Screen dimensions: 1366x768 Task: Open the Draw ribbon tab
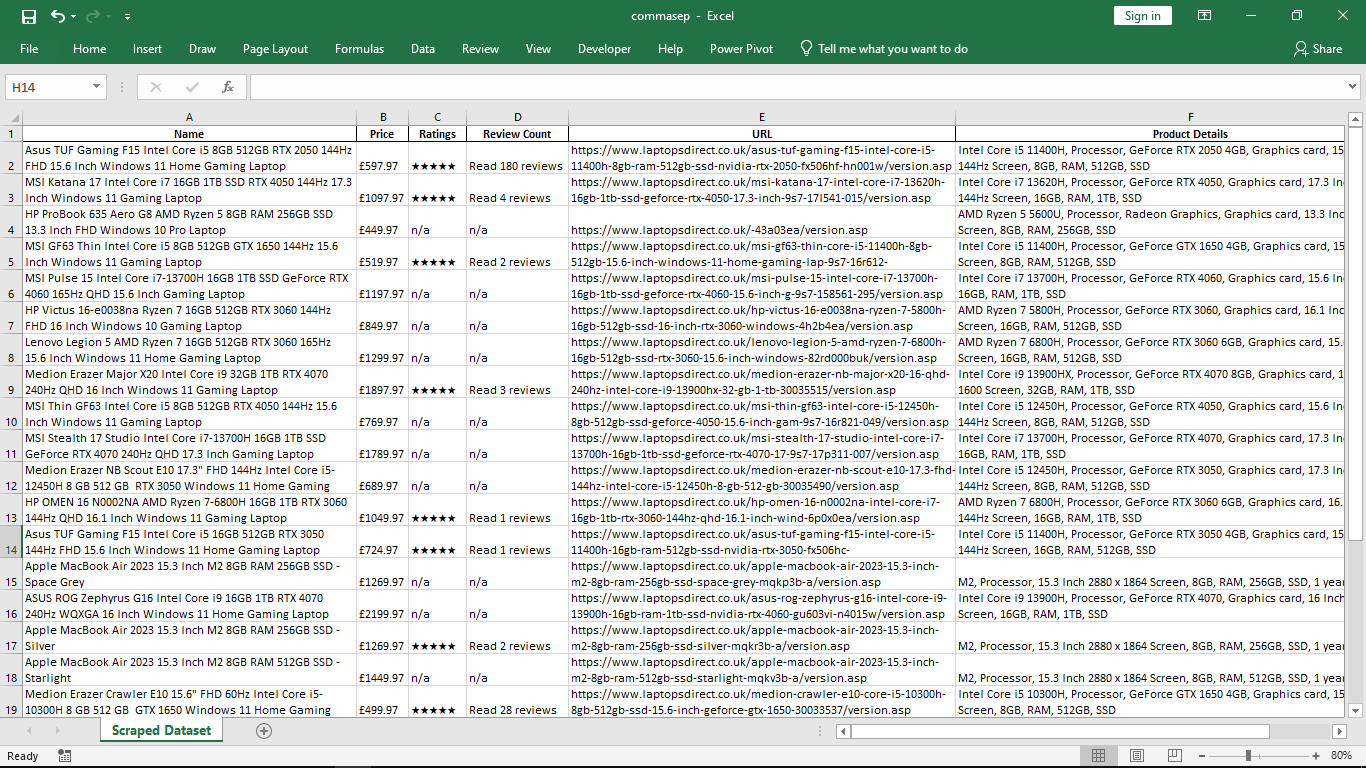tap(202, 49)
